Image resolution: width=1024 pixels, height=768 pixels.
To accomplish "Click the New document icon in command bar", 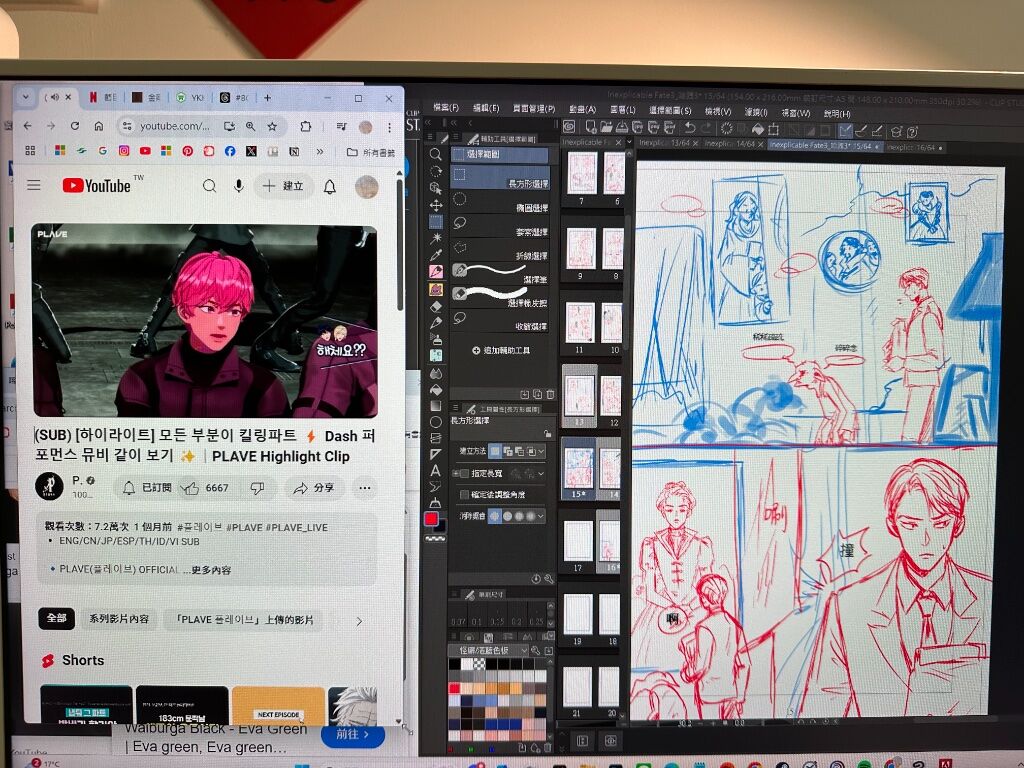I will click(x=590, y=128).
